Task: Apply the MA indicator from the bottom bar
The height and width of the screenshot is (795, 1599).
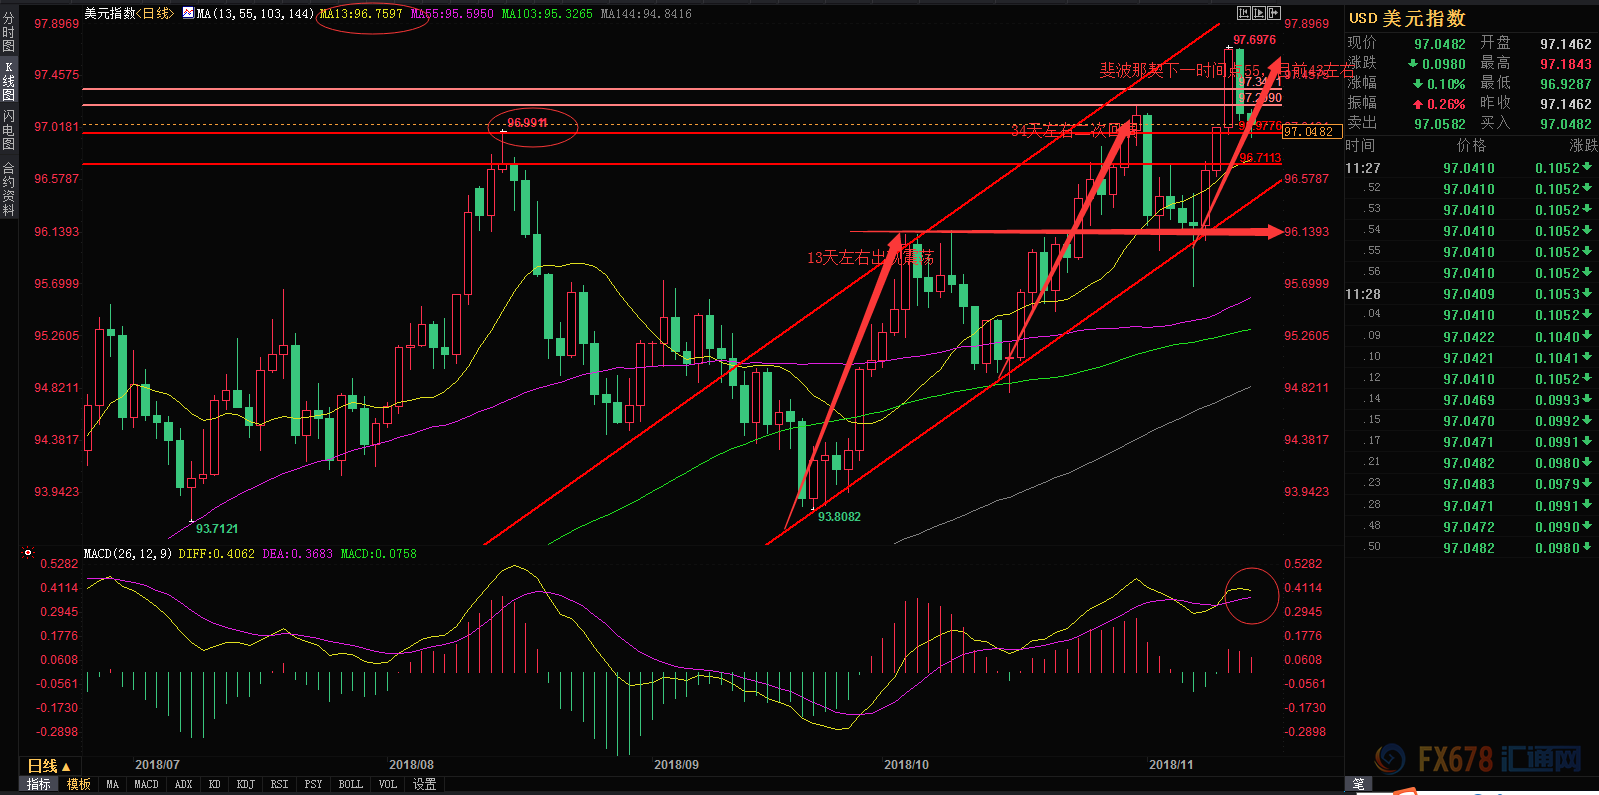Action: (x=112, y=785)
